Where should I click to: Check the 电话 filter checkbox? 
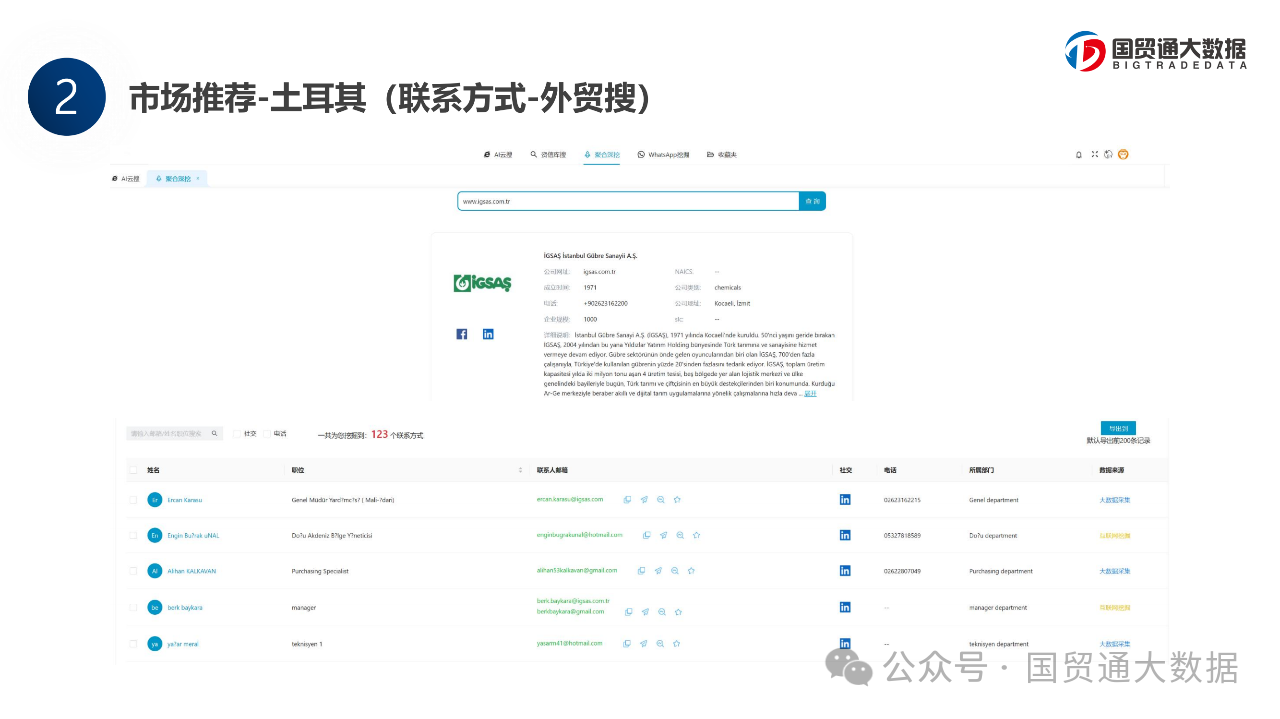(x=267, y=434)
